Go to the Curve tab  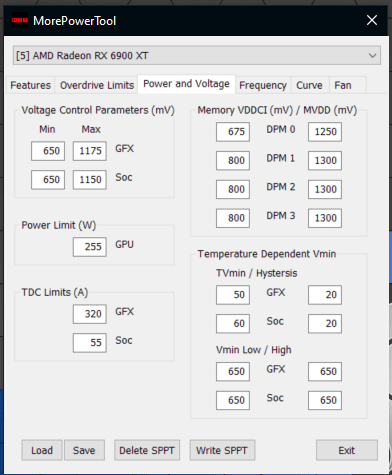click(x=309, y=85)
